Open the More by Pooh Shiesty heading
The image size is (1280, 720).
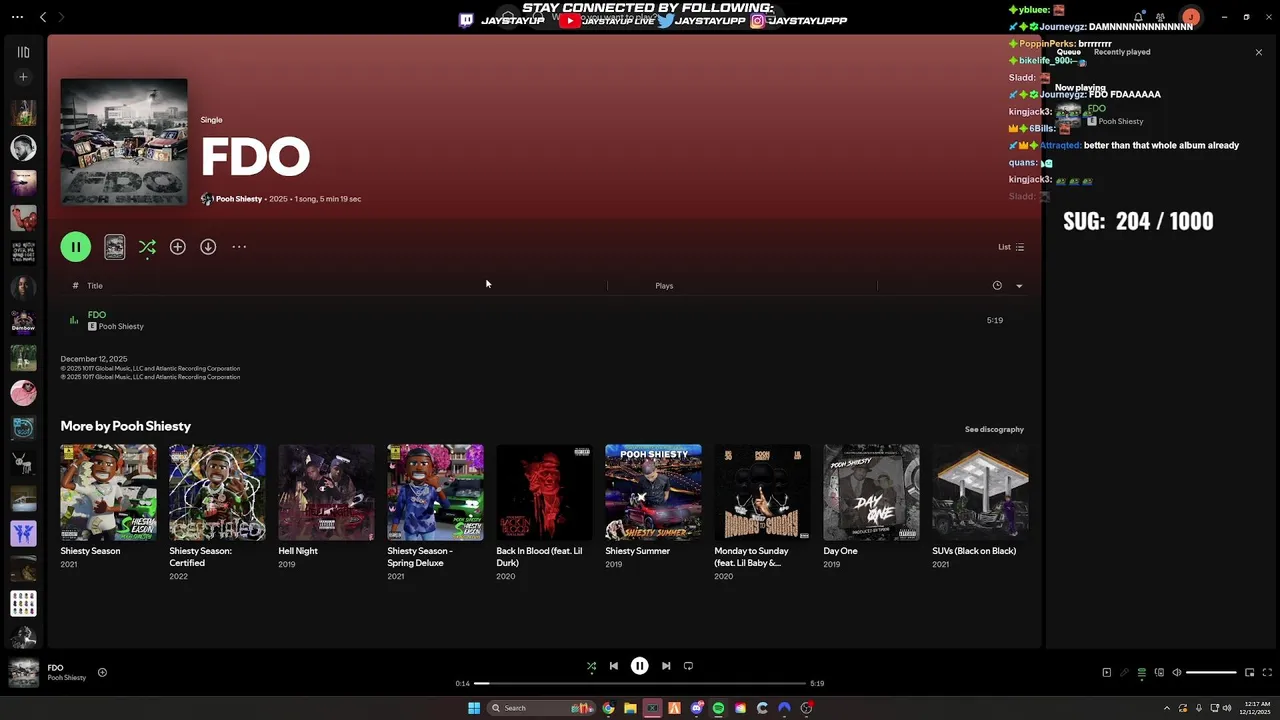[x=125, y=426]
